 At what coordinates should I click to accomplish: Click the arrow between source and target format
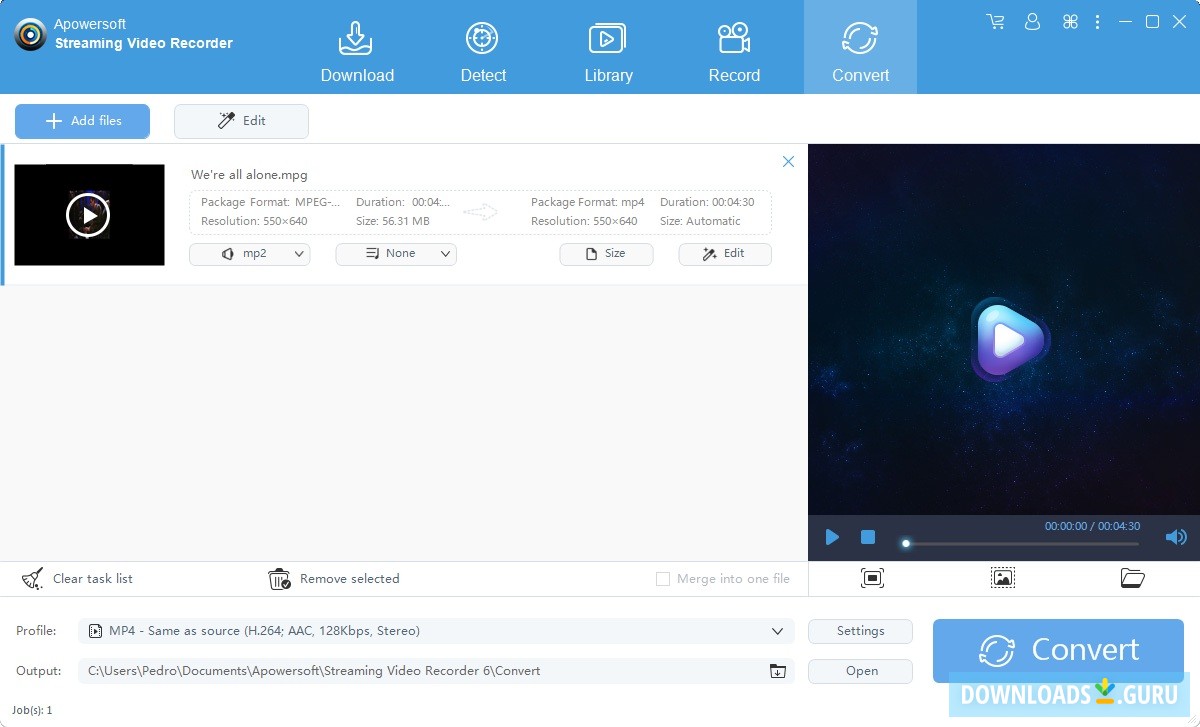point(481,212)
